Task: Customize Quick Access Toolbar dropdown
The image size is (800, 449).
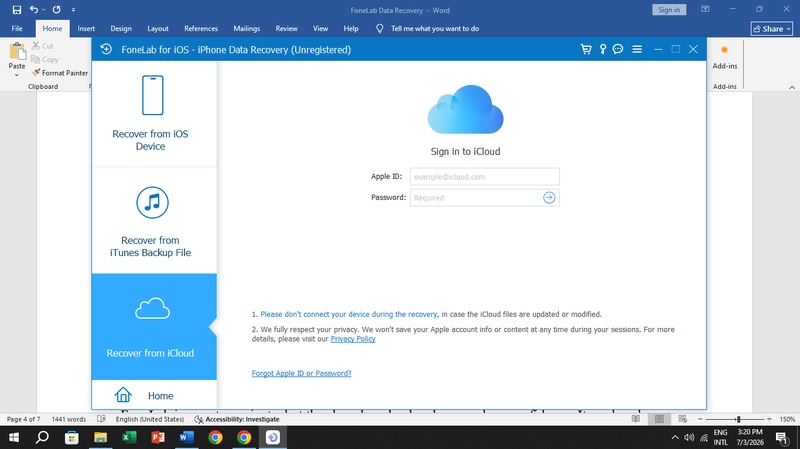Action: click(x=73, y=10)
